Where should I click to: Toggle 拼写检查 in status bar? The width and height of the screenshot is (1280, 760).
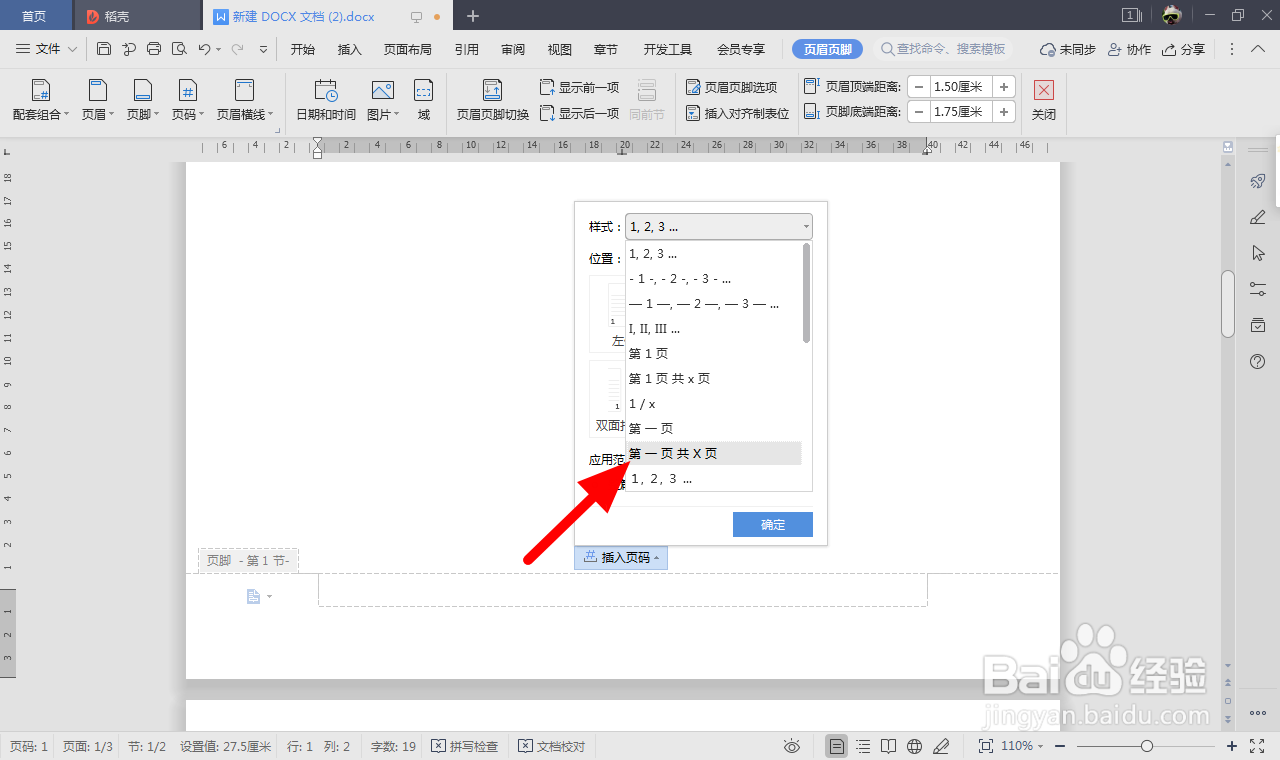click(x=465, y=746)
